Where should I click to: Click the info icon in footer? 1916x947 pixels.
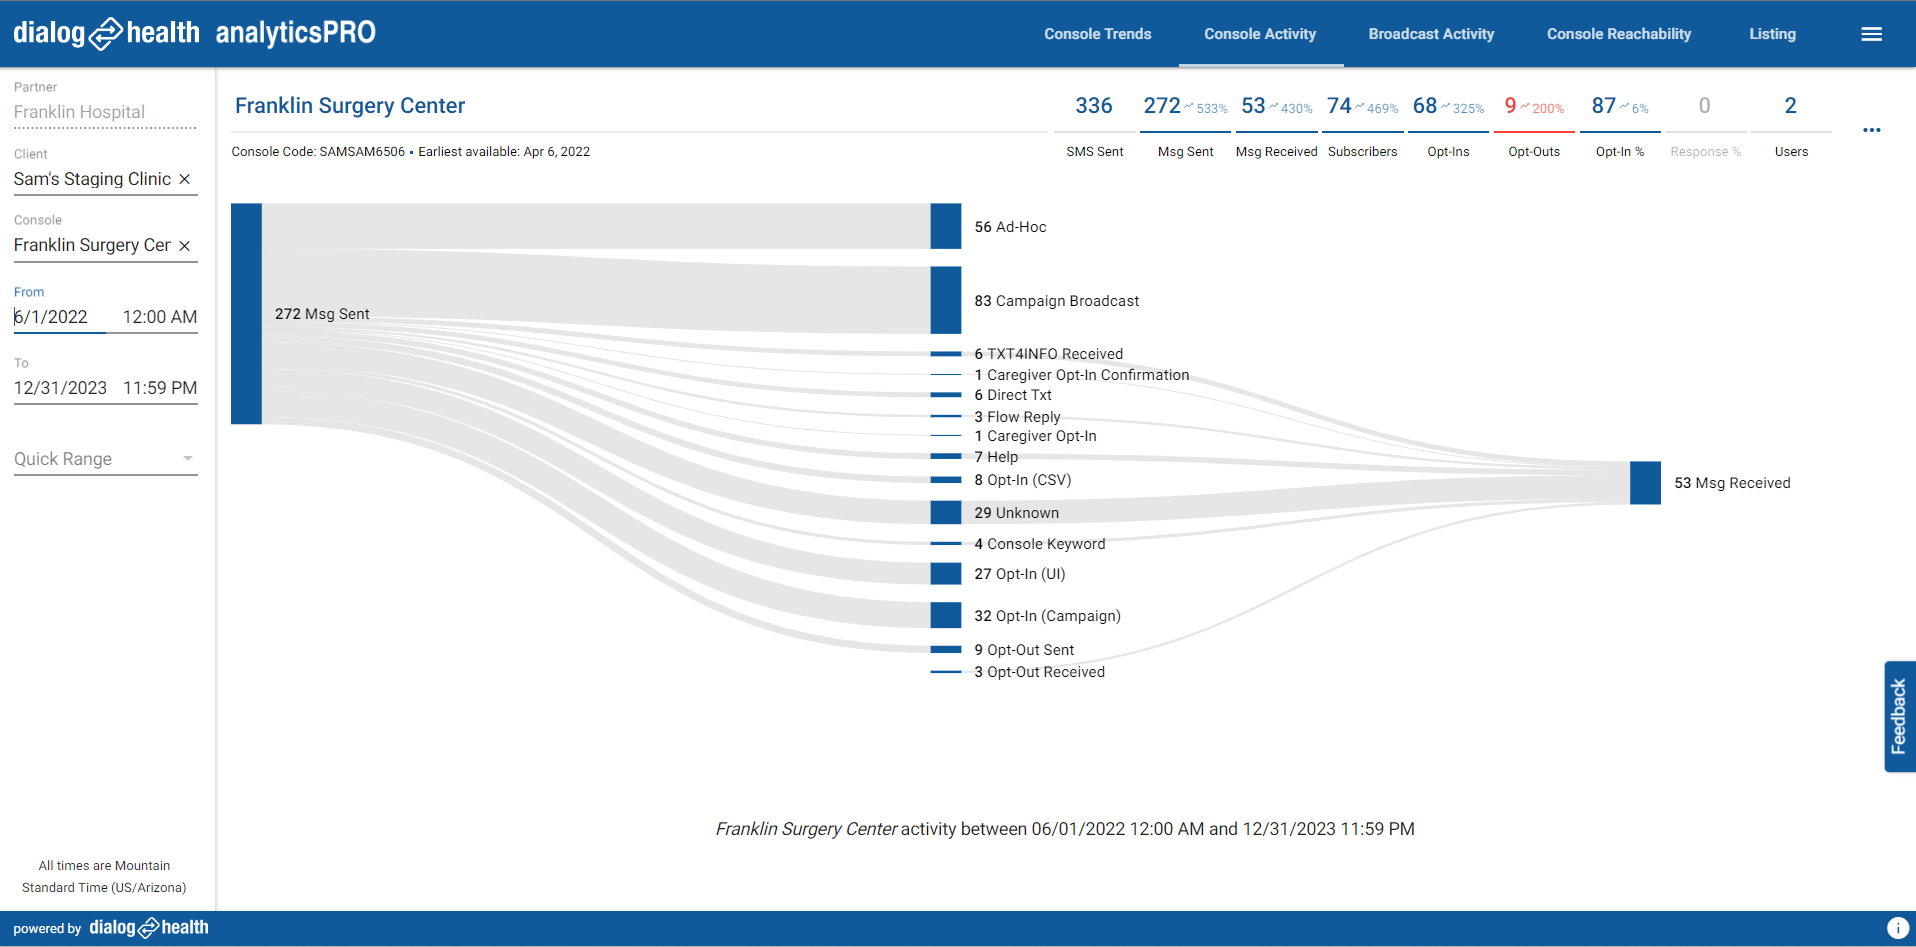click(1897, 928)
